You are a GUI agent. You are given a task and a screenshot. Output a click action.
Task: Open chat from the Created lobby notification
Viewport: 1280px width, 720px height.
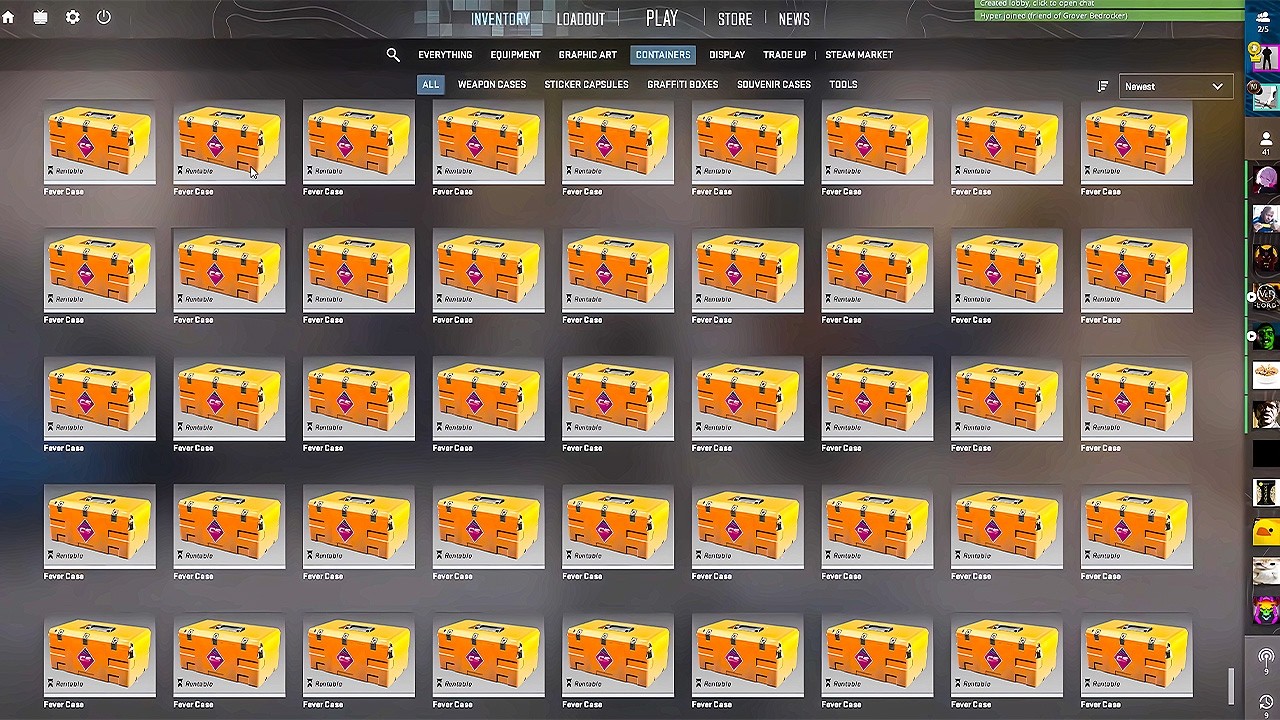click(x=1108, y=4)
